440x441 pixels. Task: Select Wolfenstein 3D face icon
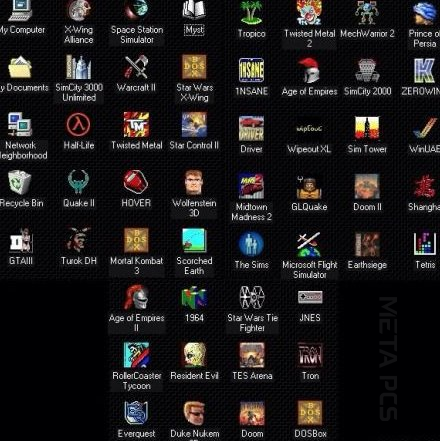tap(194, 182)
